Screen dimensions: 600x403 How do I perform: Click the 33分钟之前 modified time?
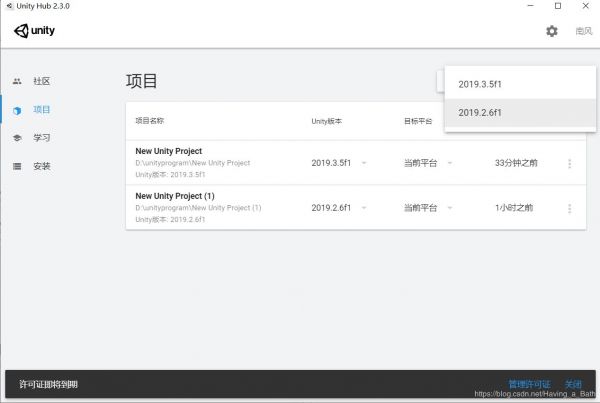[x=516, y=163]
